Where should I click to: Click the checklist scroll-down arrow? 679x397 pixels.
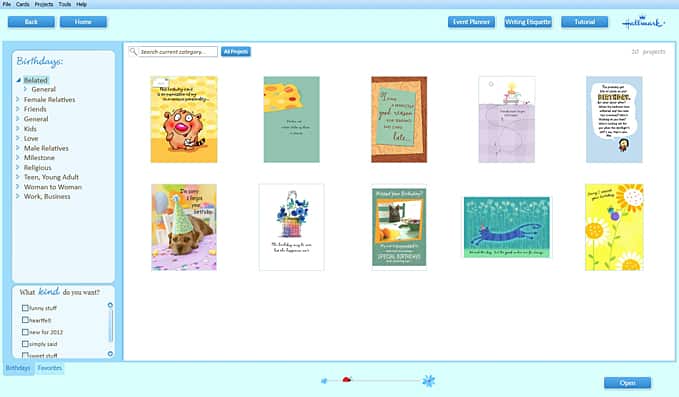click(110, 354)
